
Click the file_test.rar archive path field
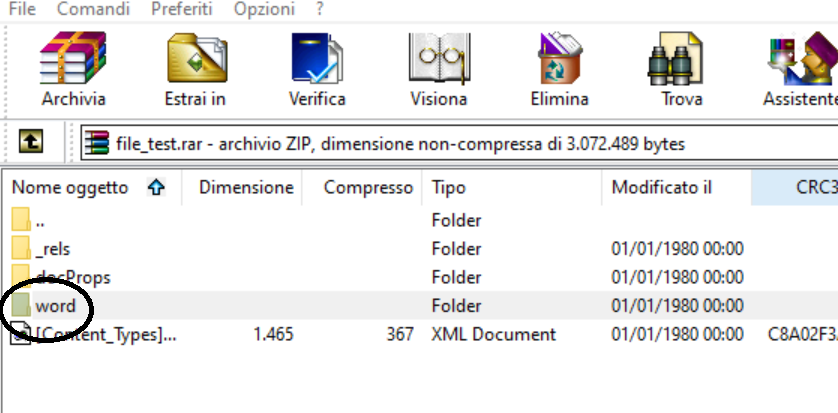pos(400,143)
